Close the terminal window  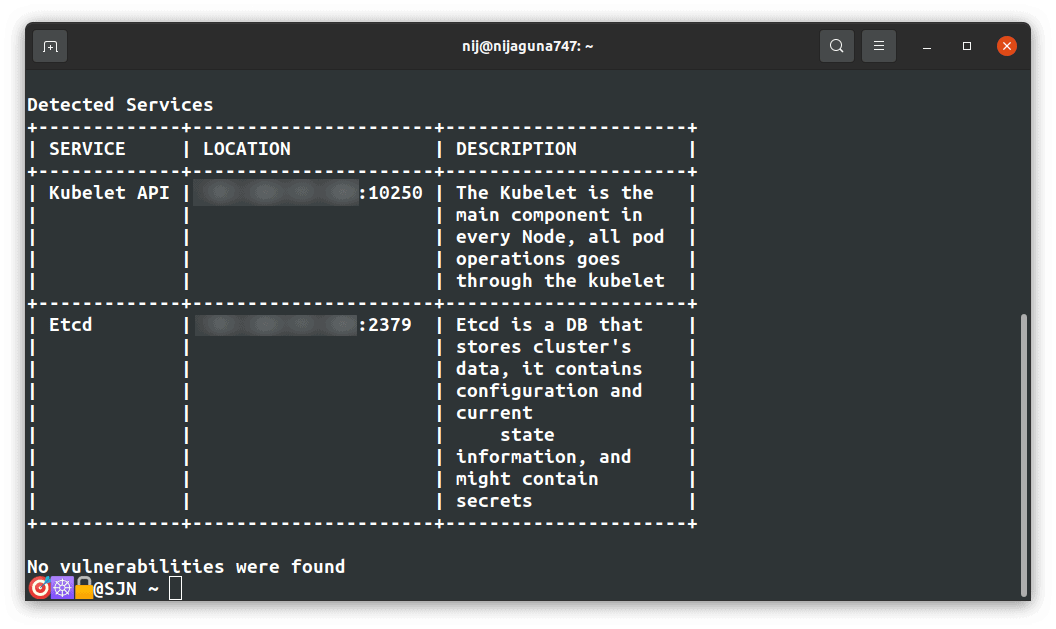(x=1007, y=46)
